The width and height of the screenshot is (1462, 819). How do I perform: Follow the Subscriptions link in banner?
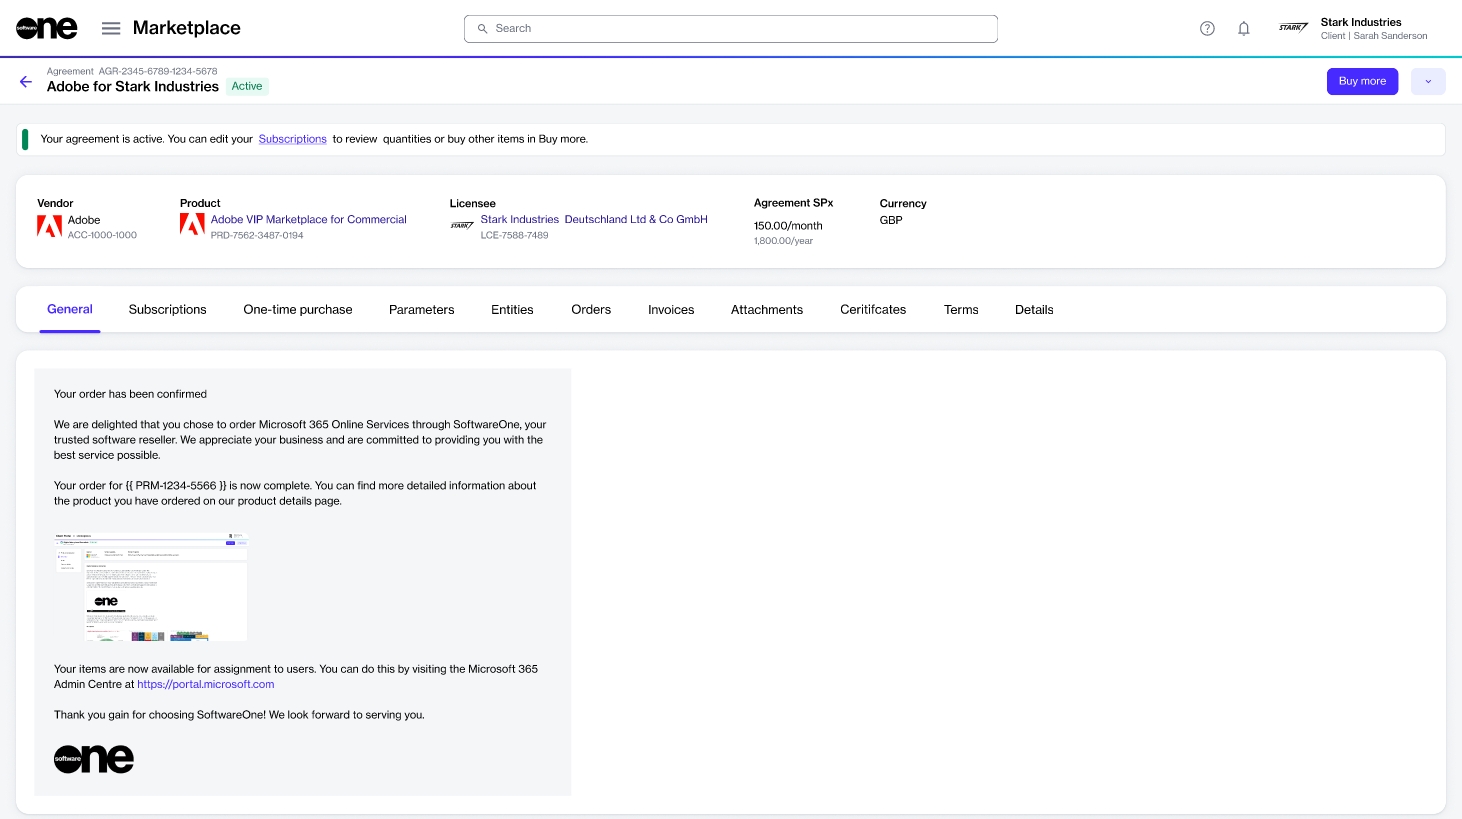292,139
